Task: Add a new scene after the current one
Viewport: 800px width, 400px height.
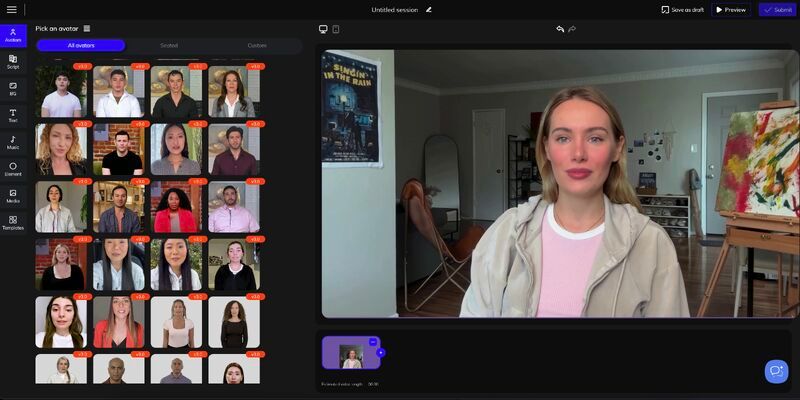Action: (x=381, y=352)
